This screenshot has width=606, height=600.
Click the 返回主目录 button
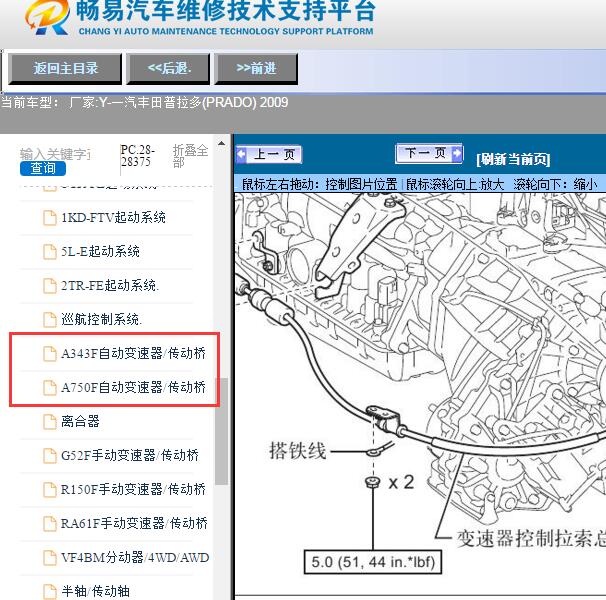66,68
